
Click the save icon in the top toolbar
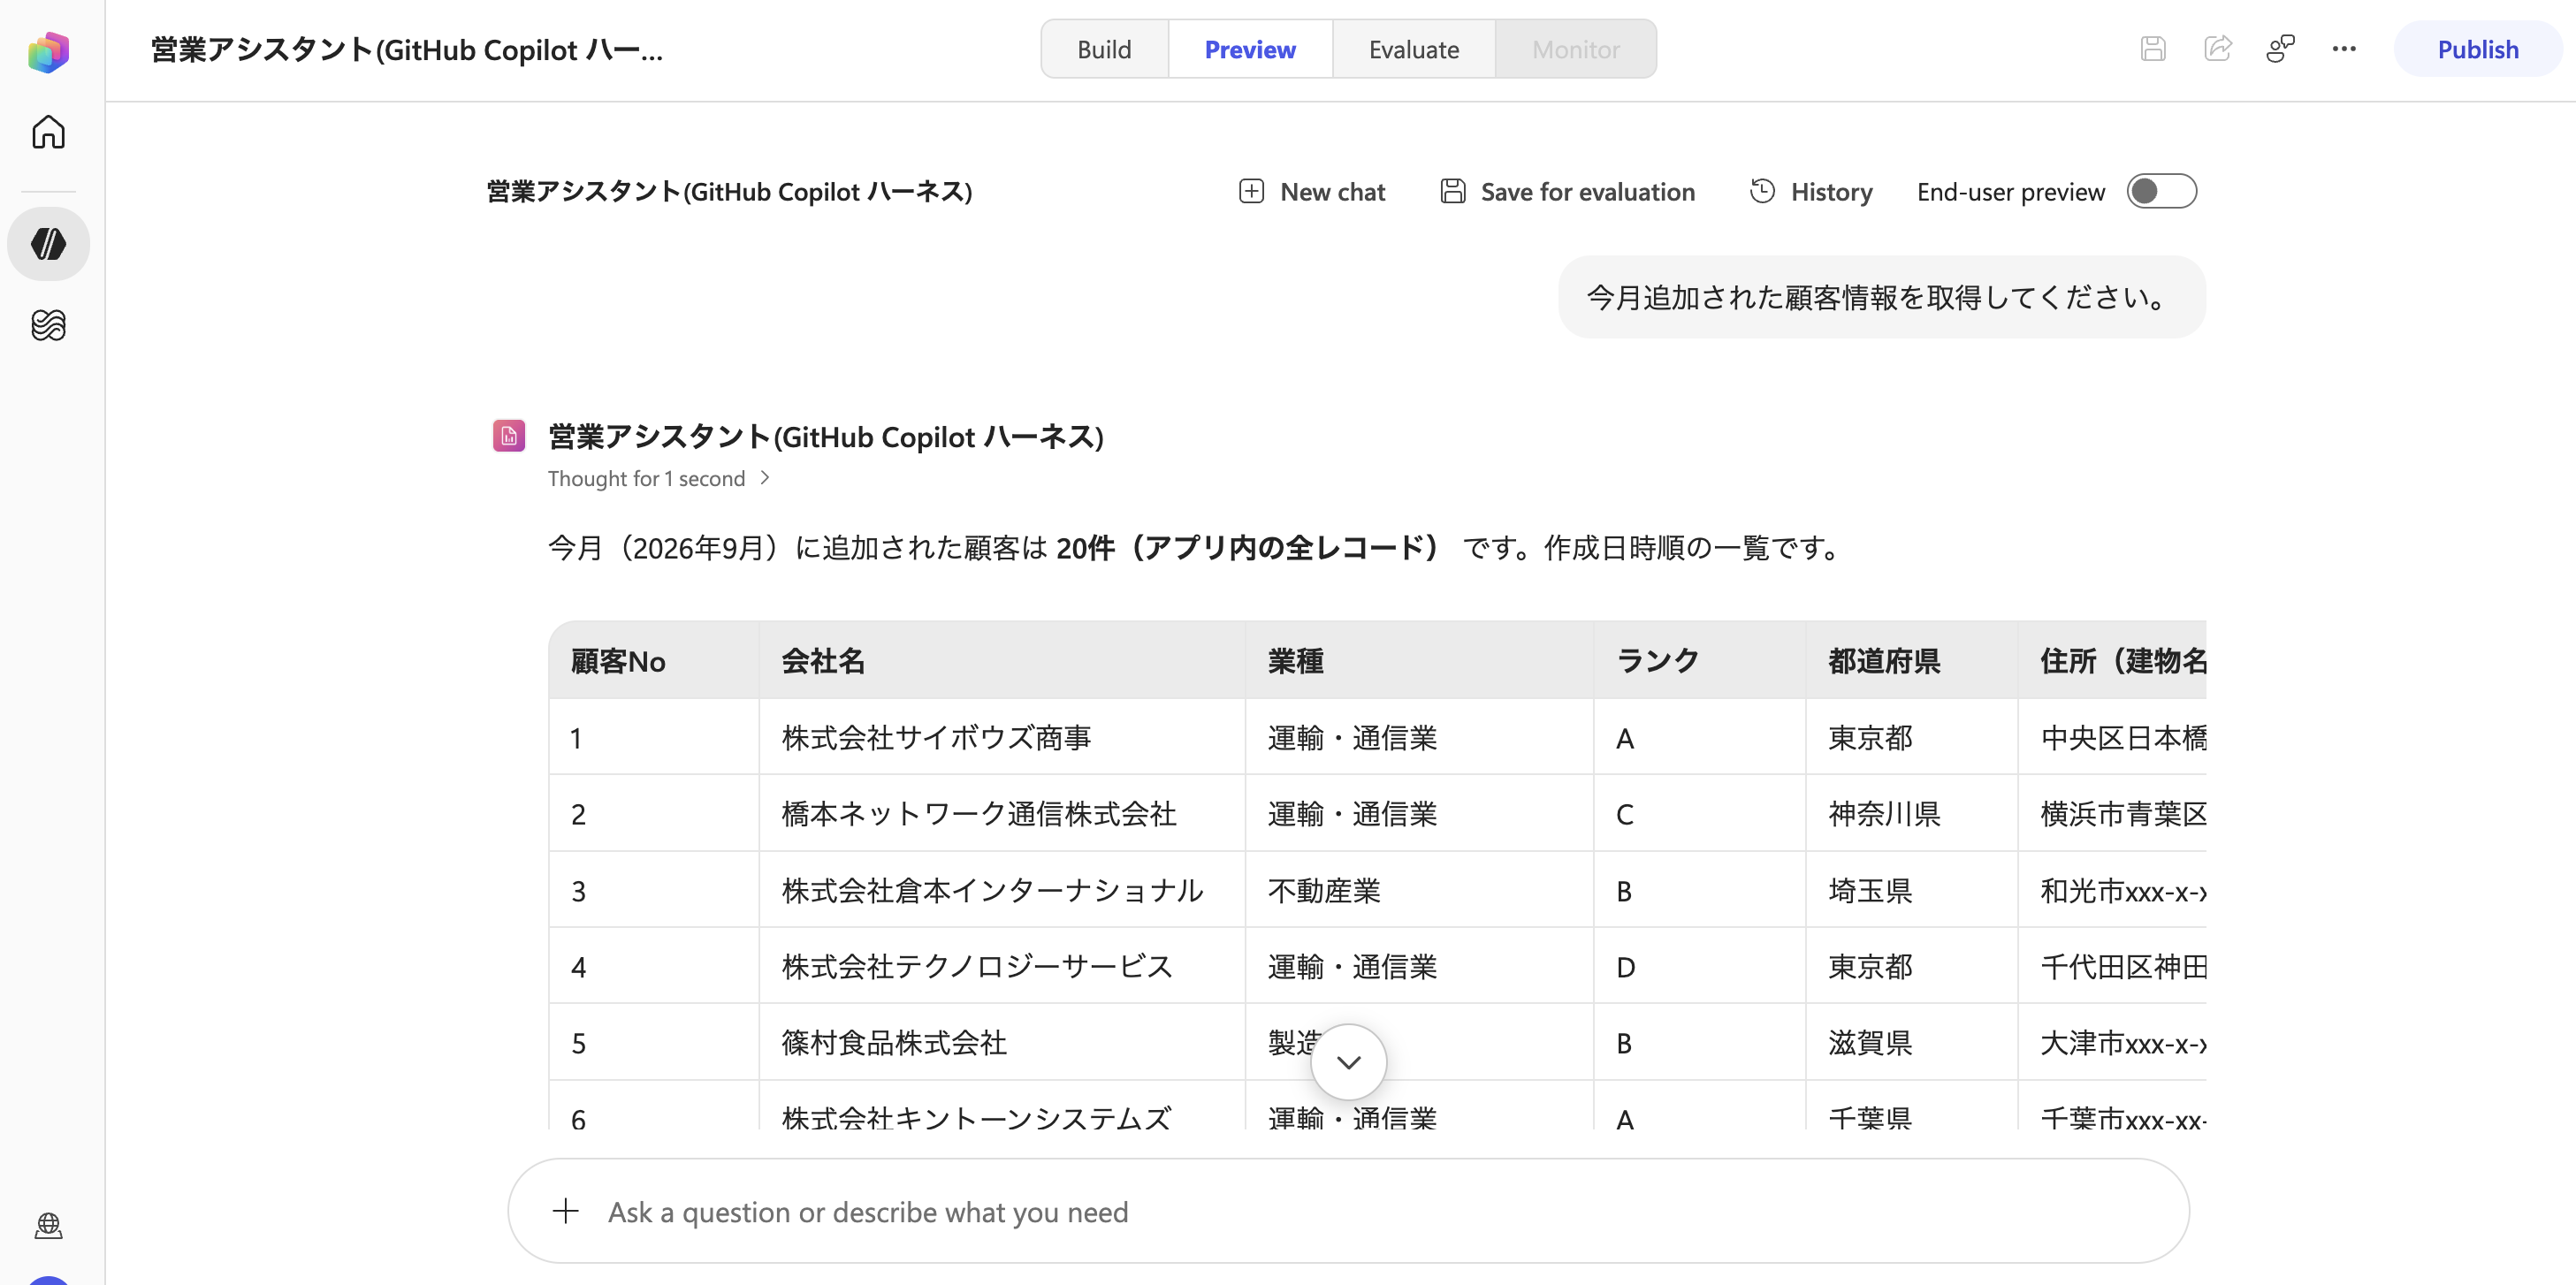pos(2153,49)
